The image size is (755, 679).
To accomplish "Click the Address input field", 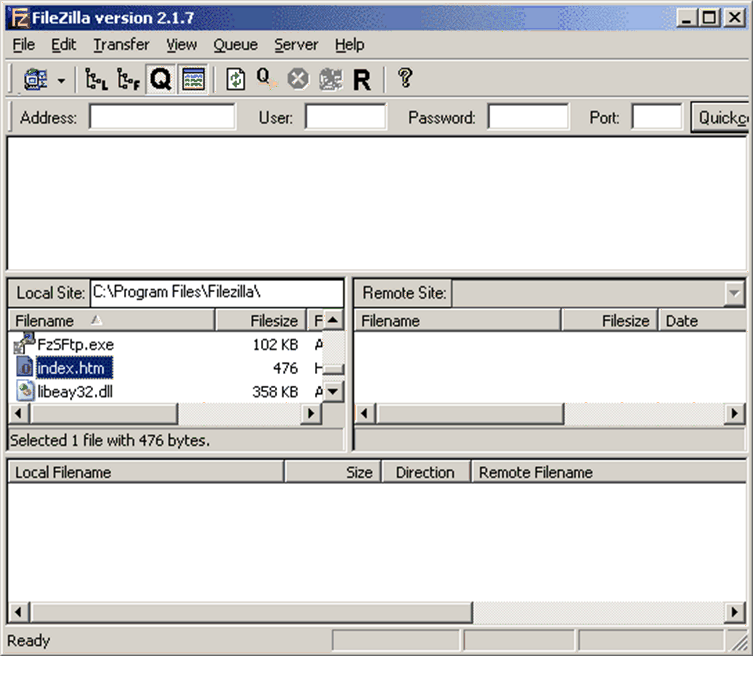I will (x=162, y=117).
